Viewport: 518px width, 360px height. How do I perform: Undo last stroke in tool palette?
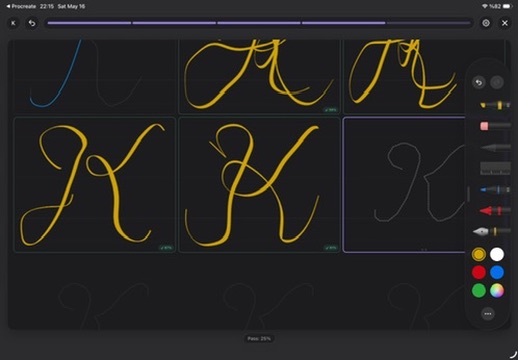pos(479,82)
